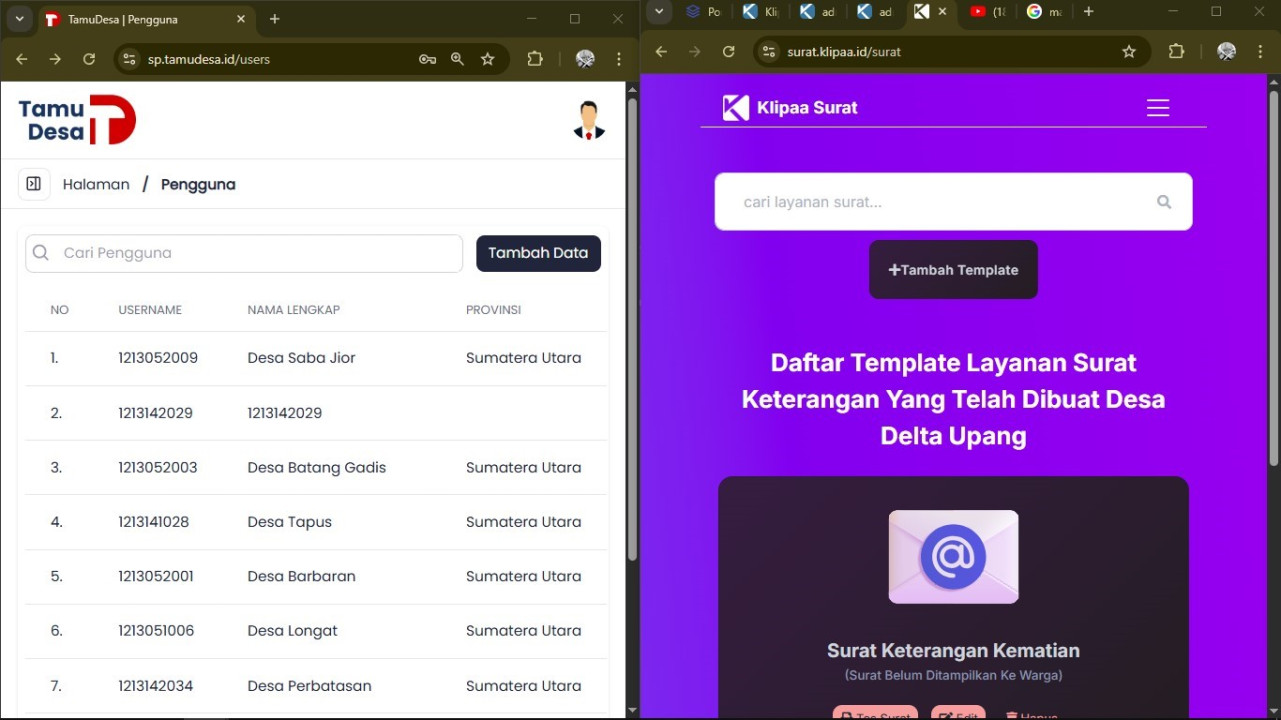
Task: Switch to the Google browser tab
Action: (1043, 12)
